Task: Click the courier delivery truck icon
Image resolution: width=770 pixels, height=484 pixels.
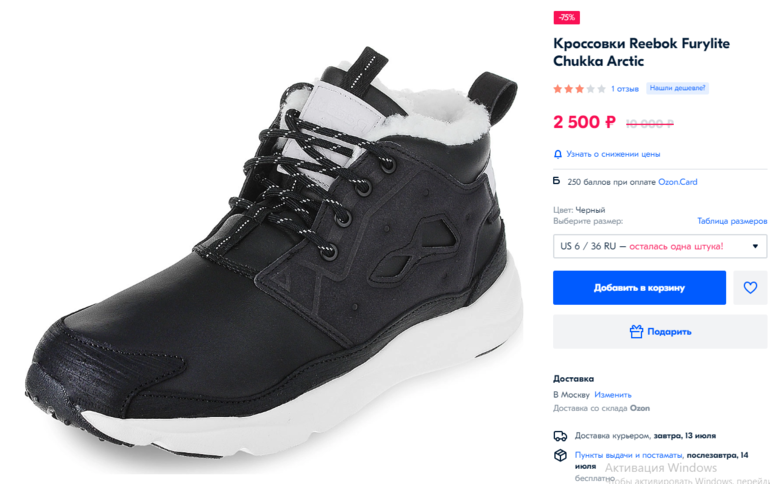Action: [x=560, y=436]
